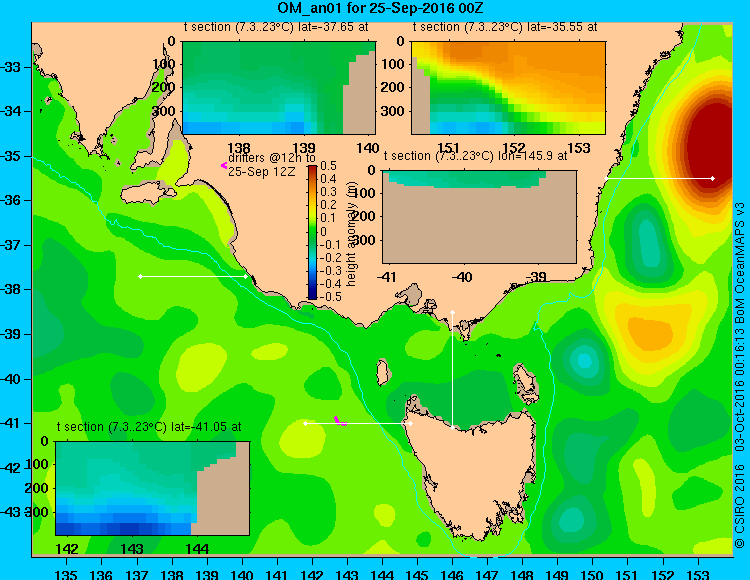Click the 143 label under the lat=-41.05 inset
The width and height of the screenshot is (750, 580).
click(x=132, y=549)
